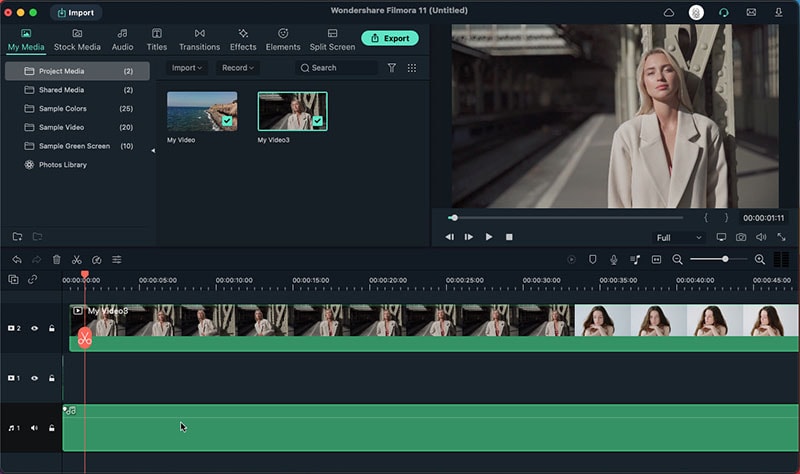
Task: Click the timeline zoom slider
Action: (725, 260)
